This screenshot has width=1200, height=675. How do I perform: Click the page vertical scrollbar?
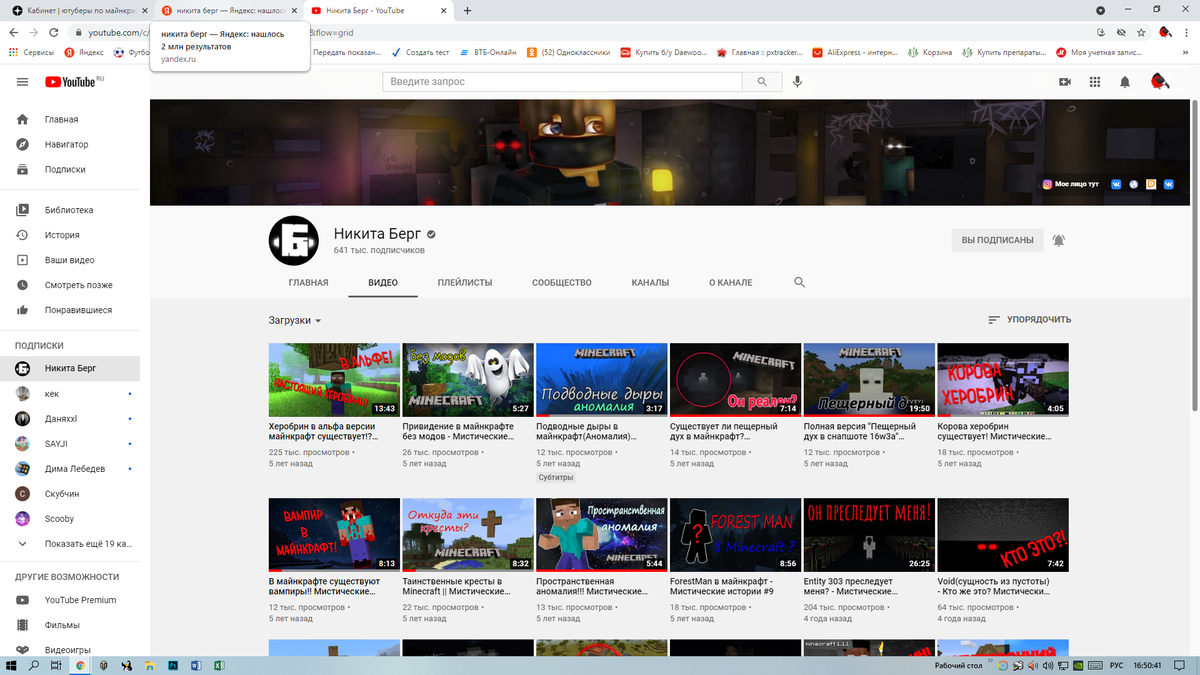click(x=1195, y=255)
